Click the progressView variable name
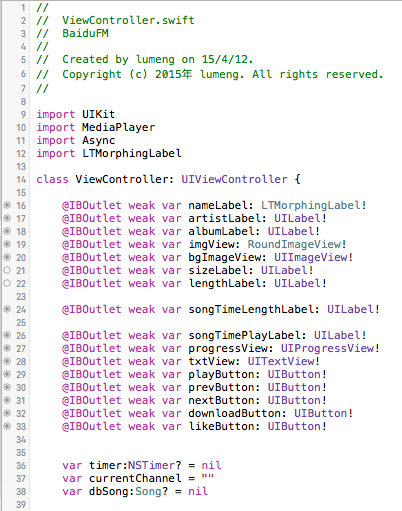 [x=228, y=348]
